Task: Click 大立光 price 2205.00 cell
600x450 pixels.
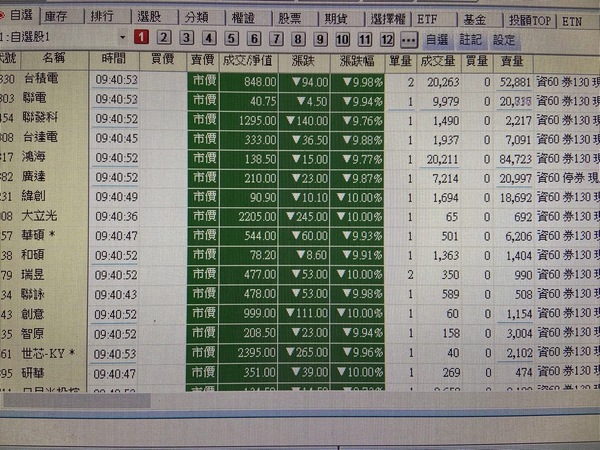Action: pyautogui.click(x=249, y=217)
